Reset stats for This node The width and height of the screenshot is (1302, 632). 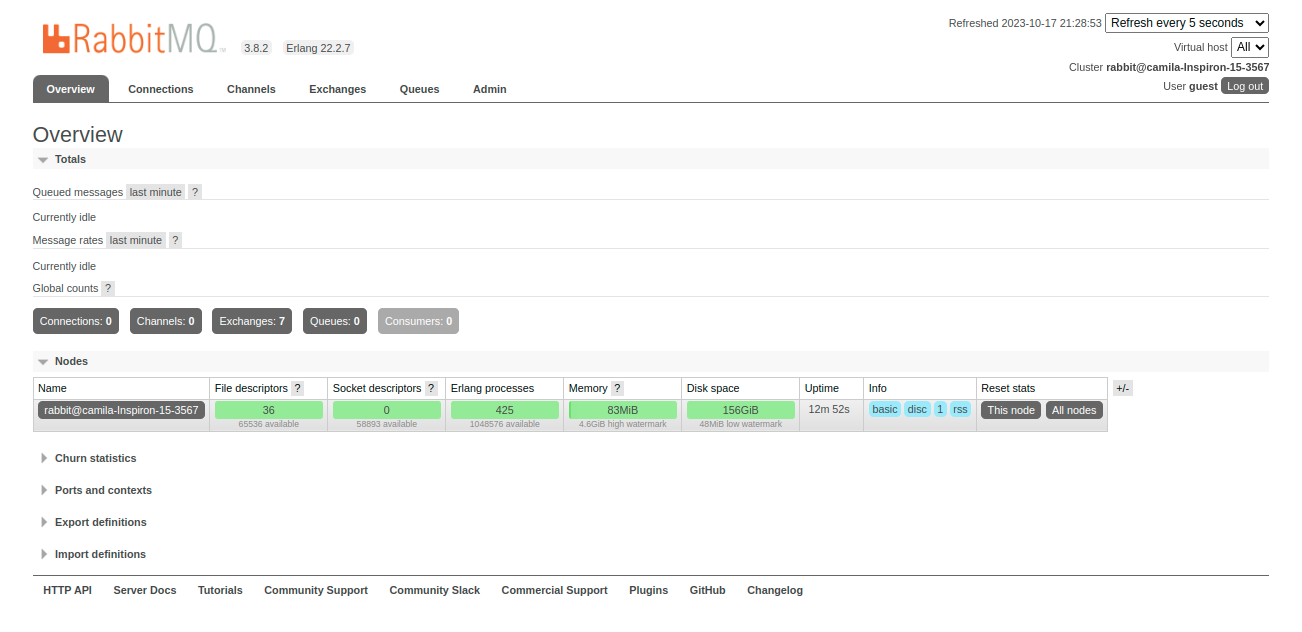click(1011, 410)
